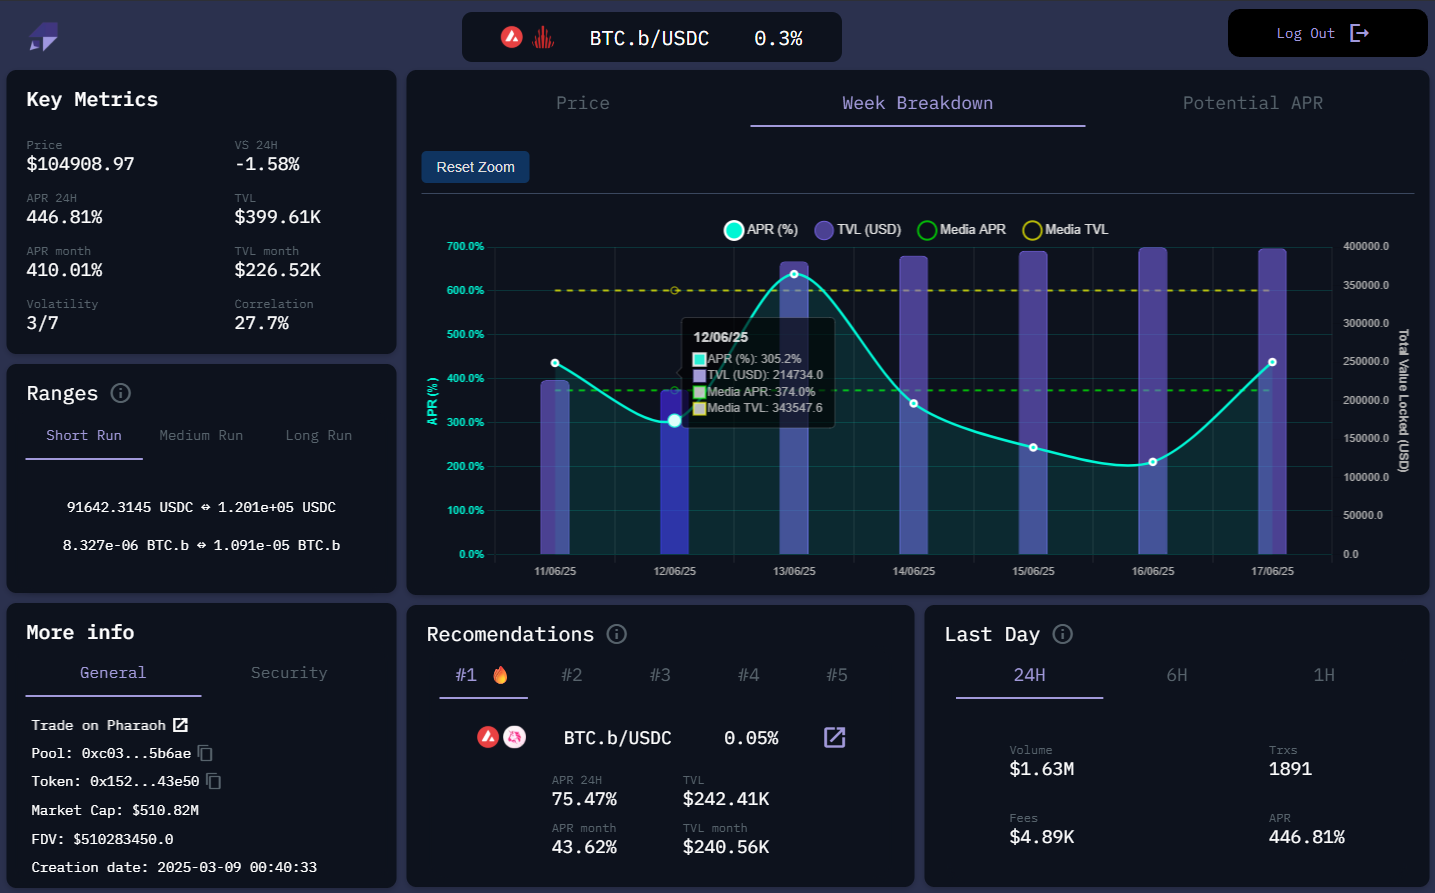Open the external link for the #1 recommended pool
1435x893 pixels.
pyautogui.click(x=834, y=737)
